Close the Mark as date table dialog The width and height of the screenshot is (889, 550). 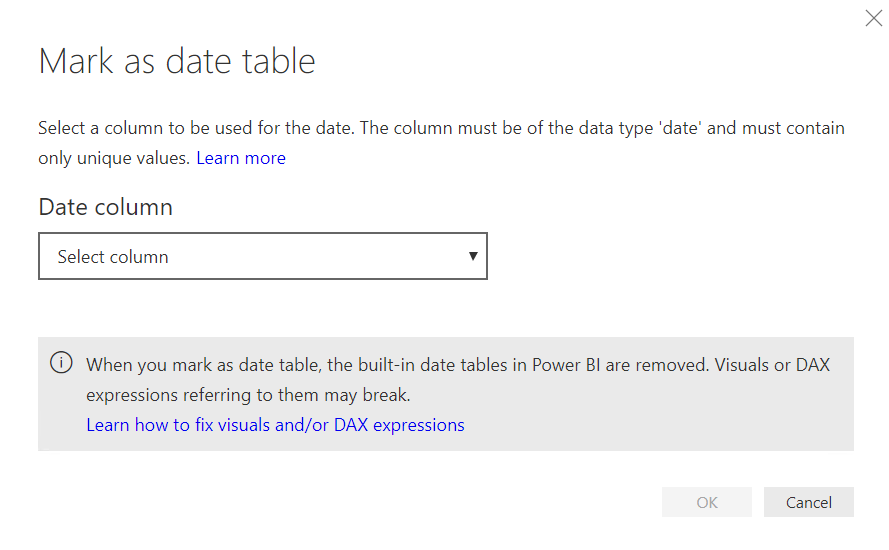pyautogui.click(x=873, y=18)
